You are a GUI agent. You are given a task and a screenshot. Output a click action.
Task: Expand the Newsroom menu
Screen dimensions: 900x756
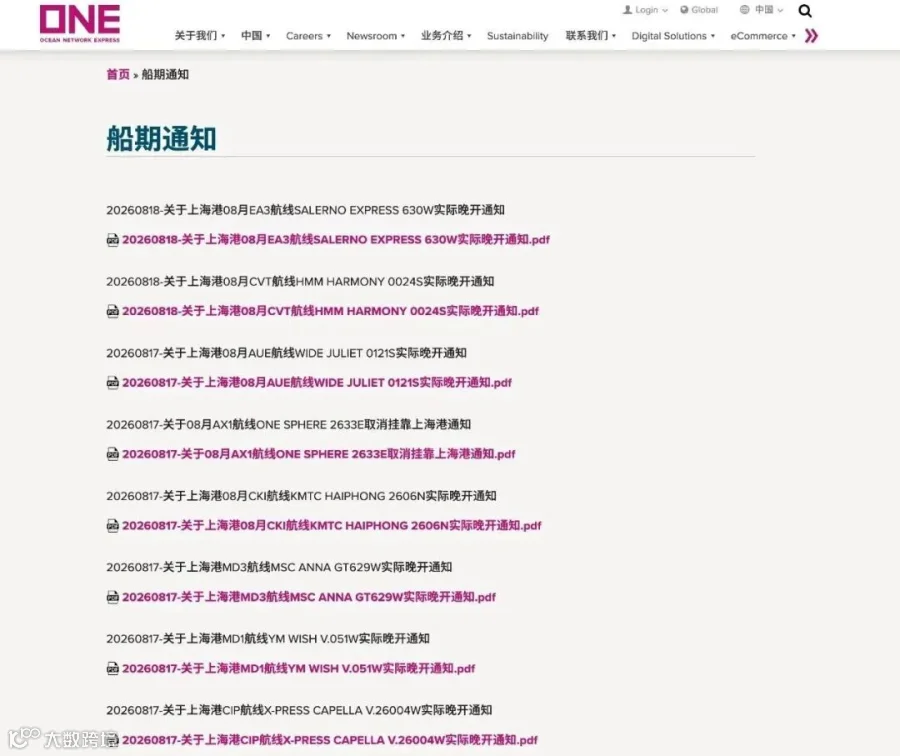(x=375, y=36)
